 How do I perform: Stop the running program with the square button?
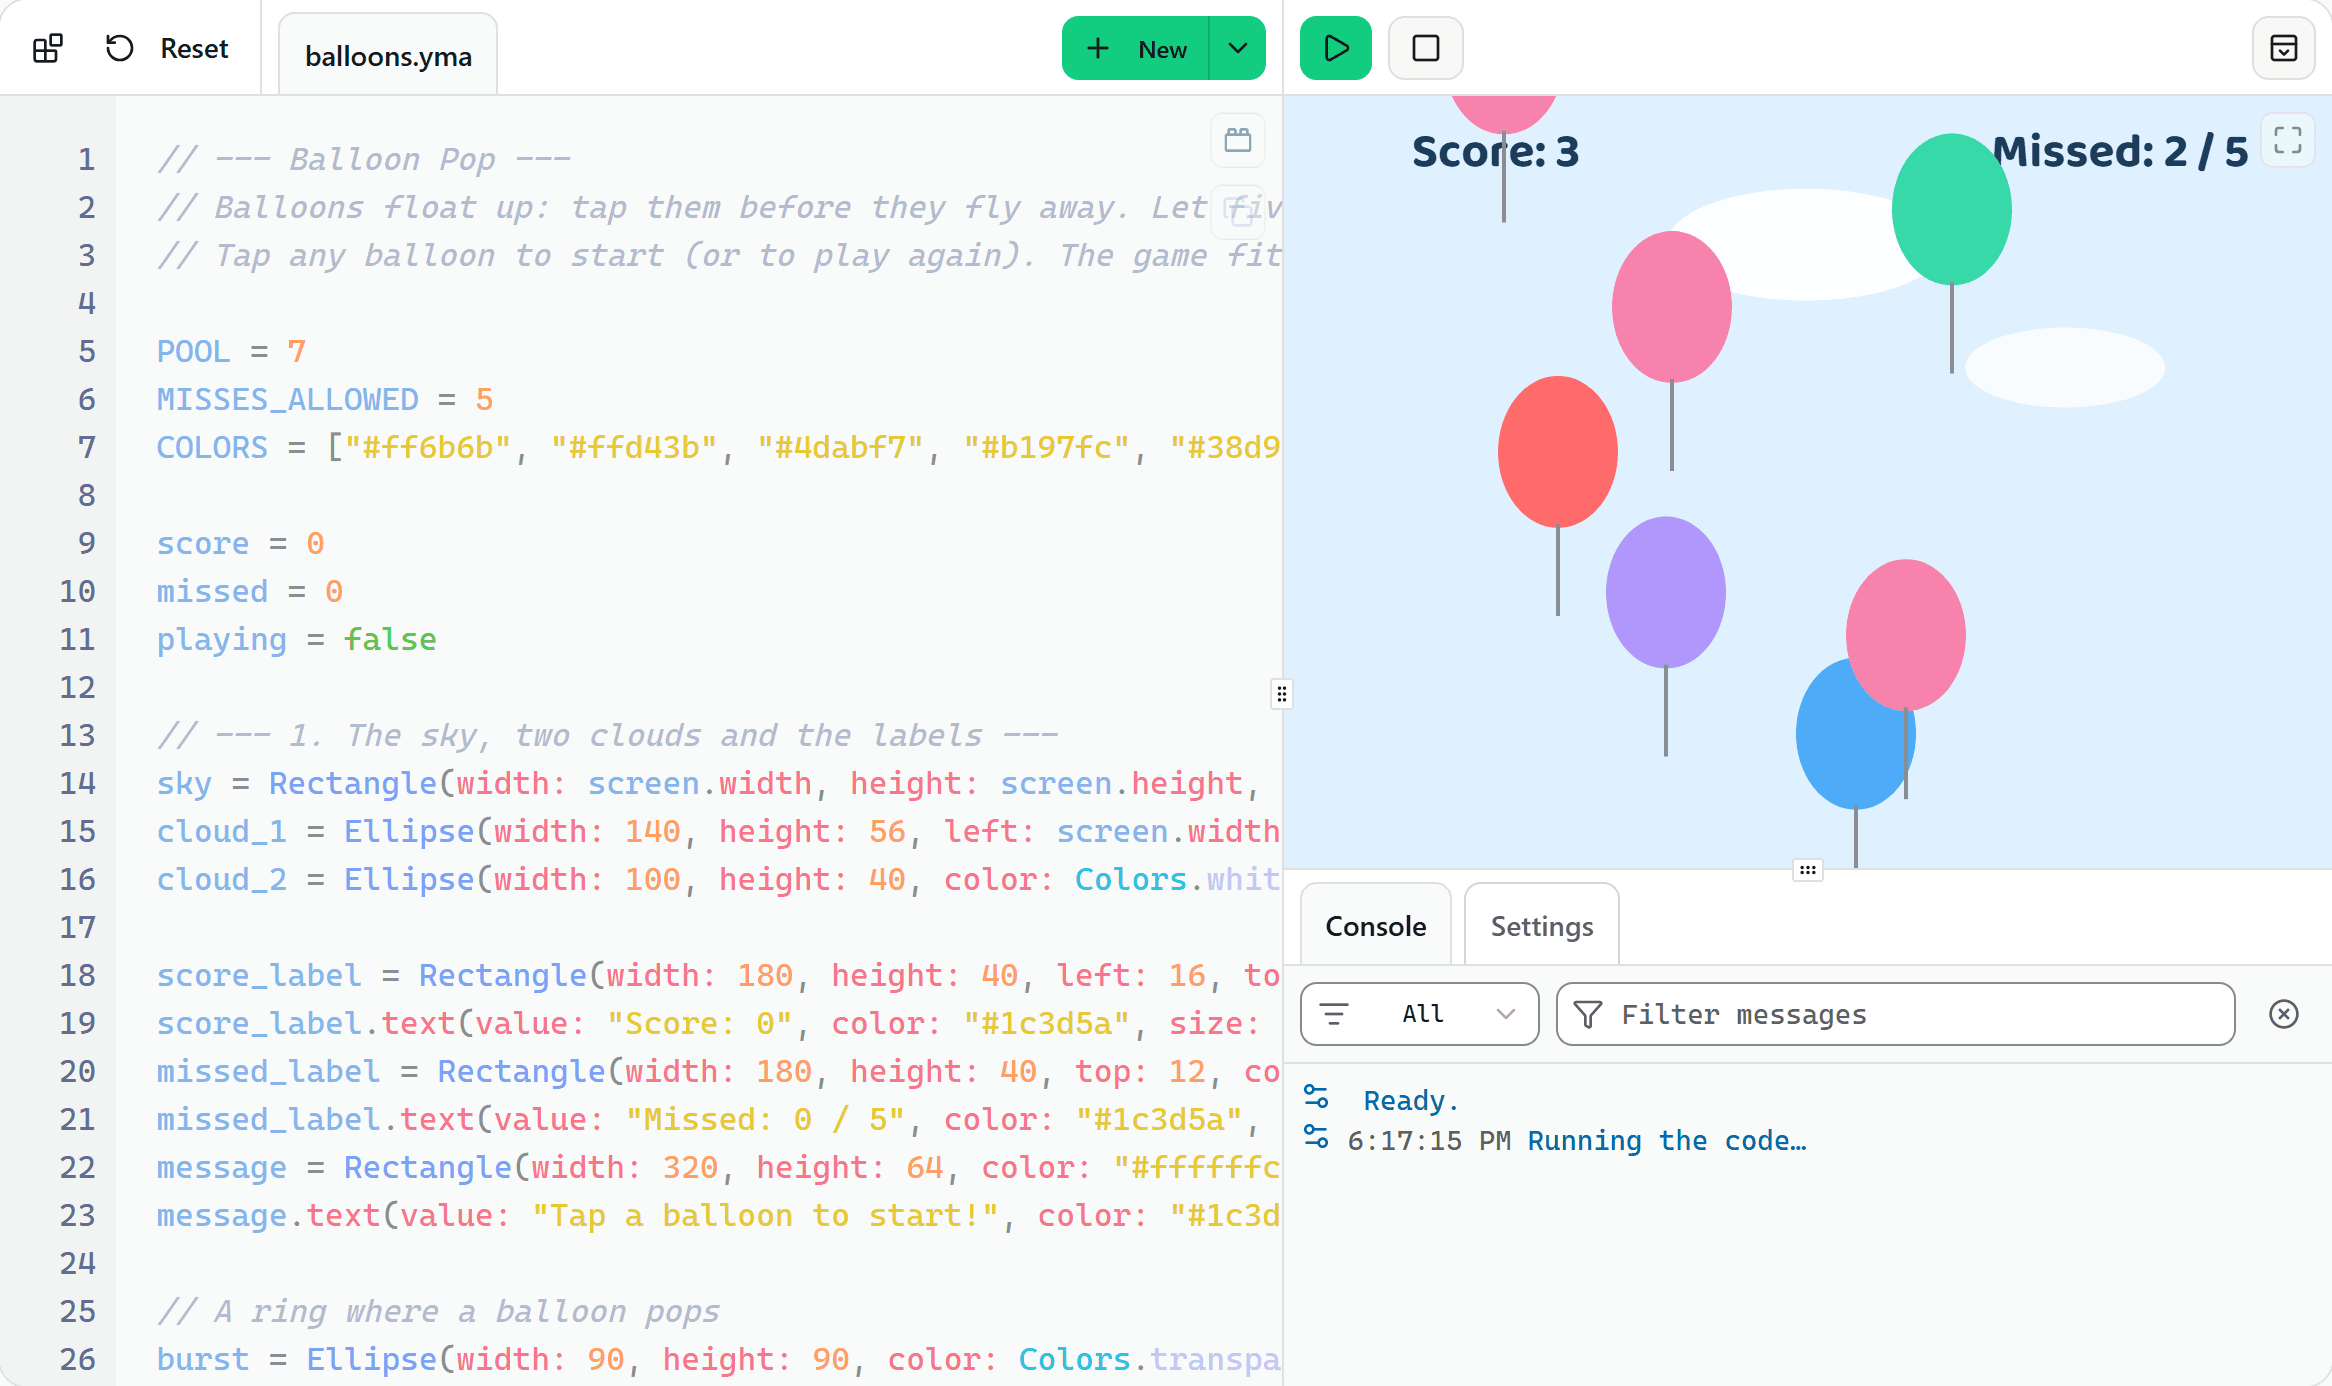point(1426,48)
